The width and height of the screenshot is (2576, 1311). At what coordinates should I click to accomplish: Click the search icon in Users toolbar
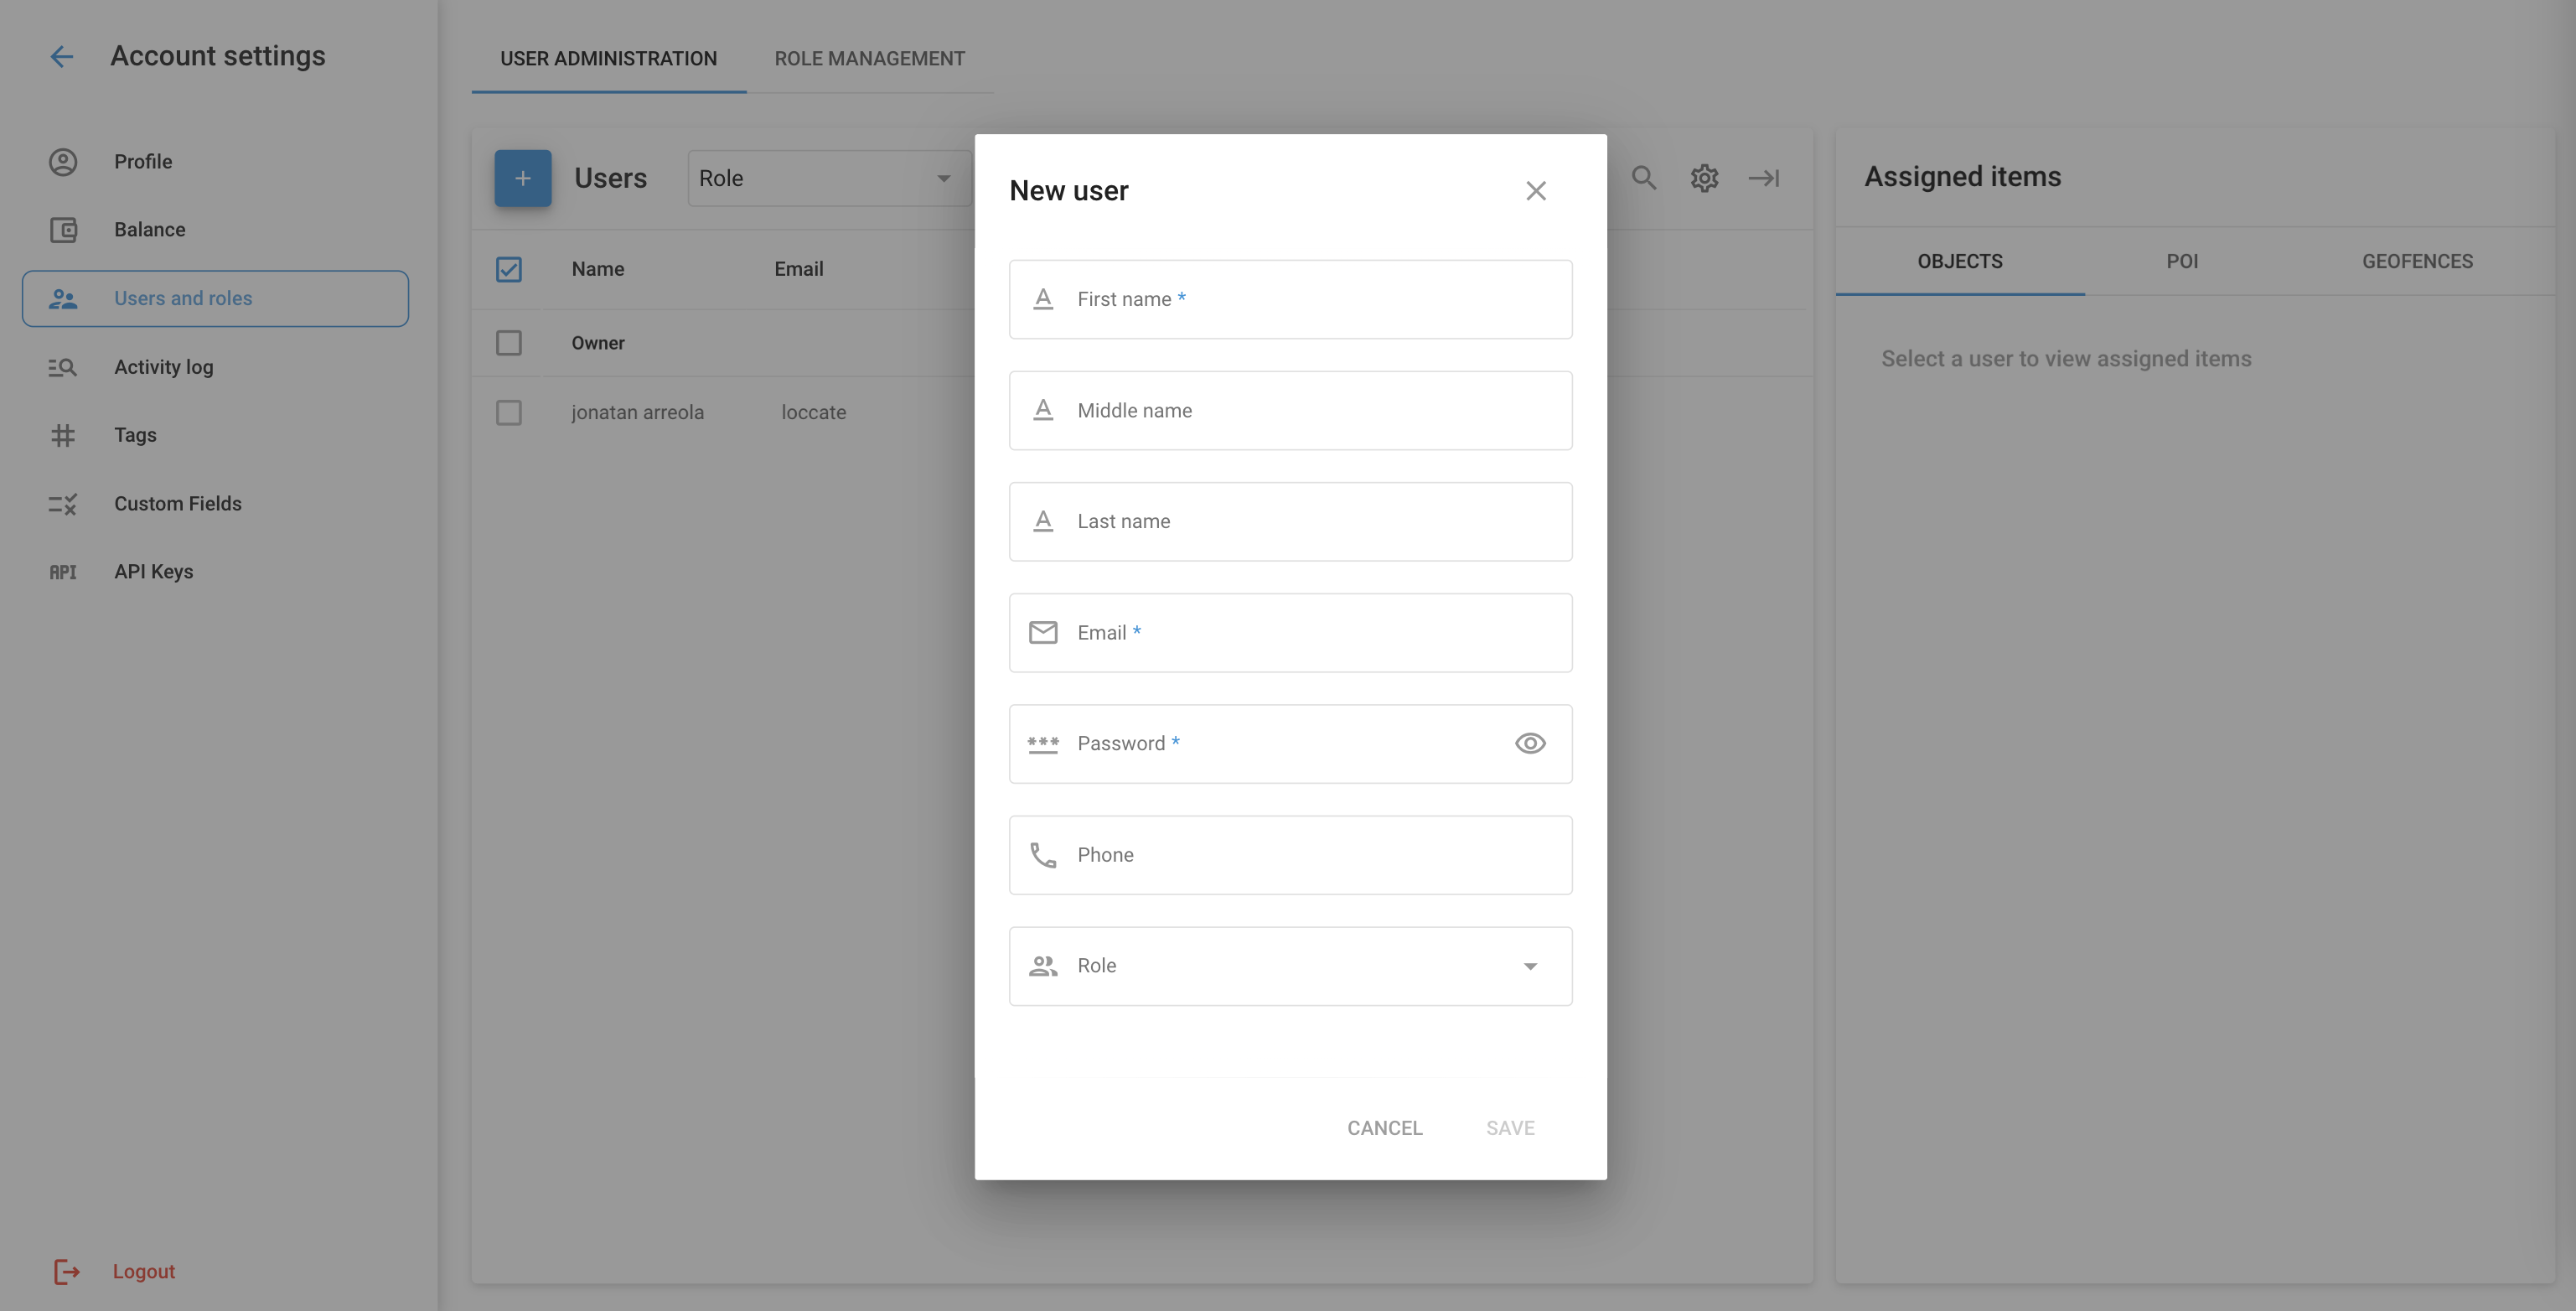click(1643, 178)
